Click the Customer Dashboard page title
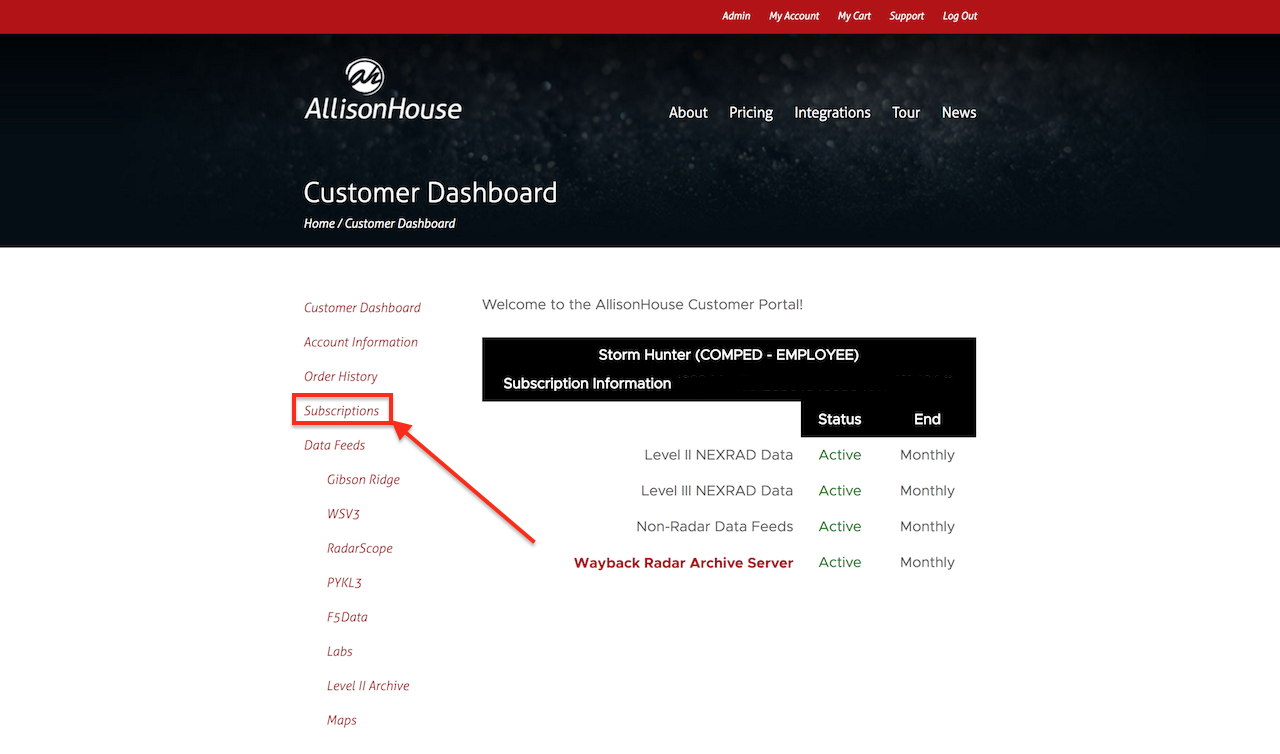This screenshot has width=1280, height=754. [430, 192]
